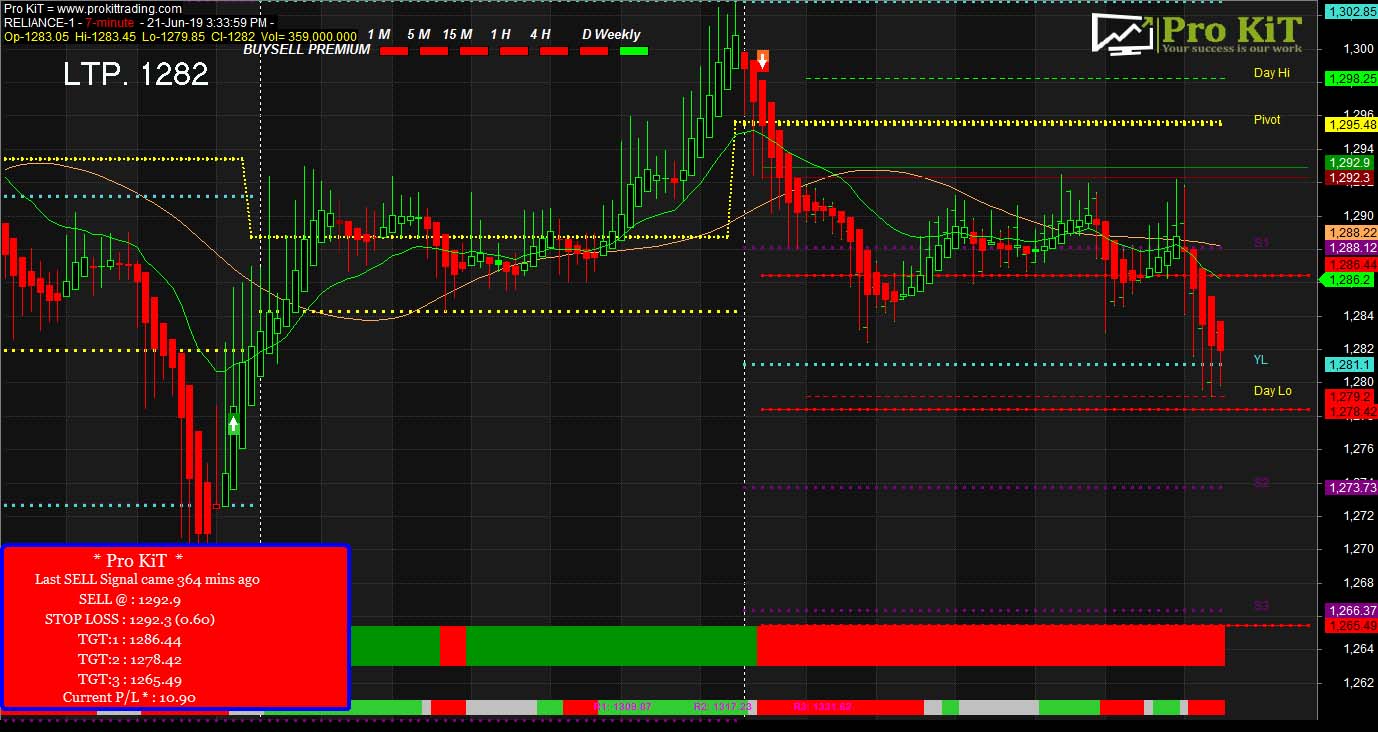Screen dimensions: 1378x732
Task: Click the up-arrow buy signal marker
Action: pyautogui.click(x=232, y=425)
